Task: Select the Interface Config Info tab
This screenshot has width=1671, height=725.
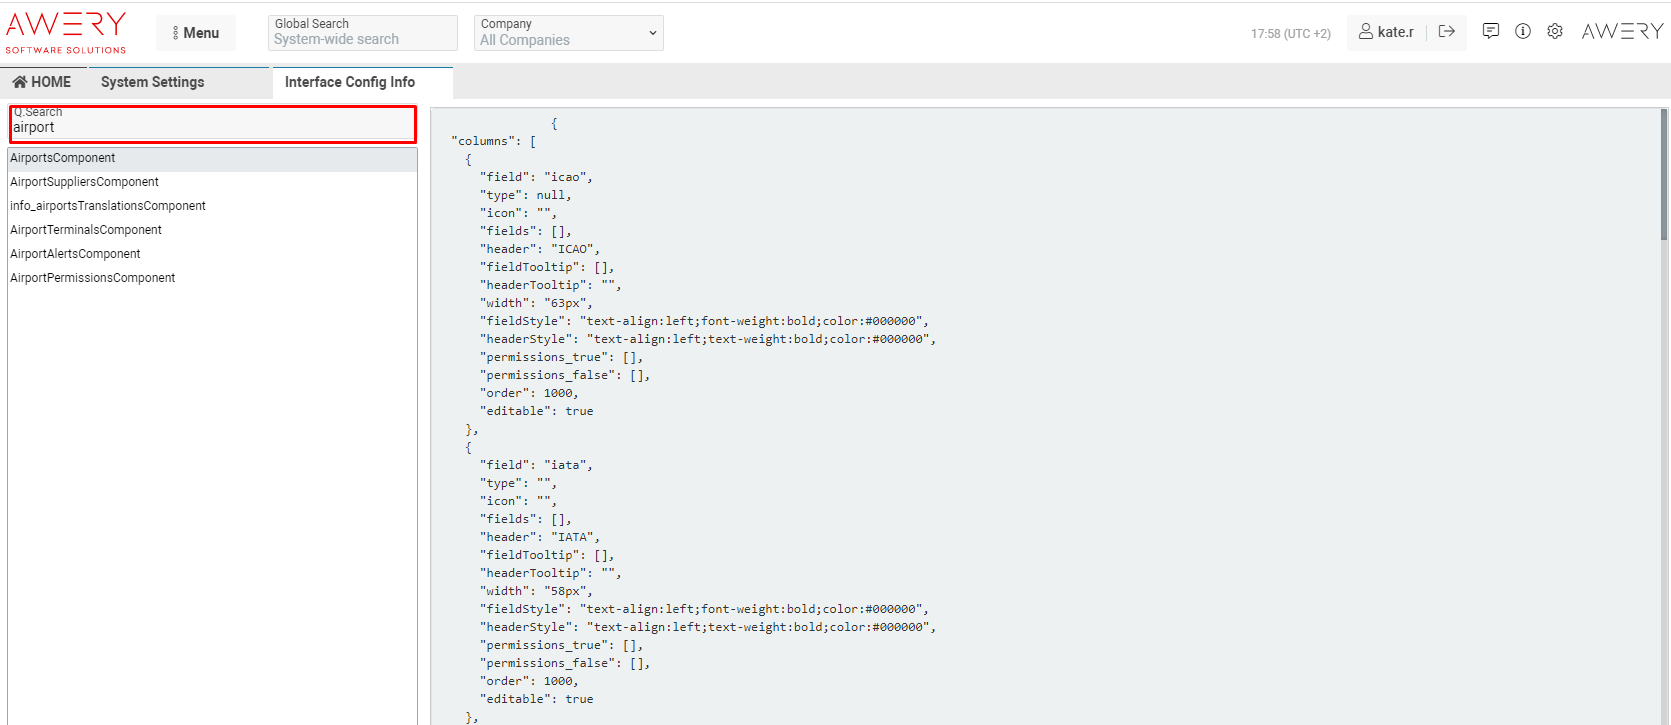Action: coord(349,82)
